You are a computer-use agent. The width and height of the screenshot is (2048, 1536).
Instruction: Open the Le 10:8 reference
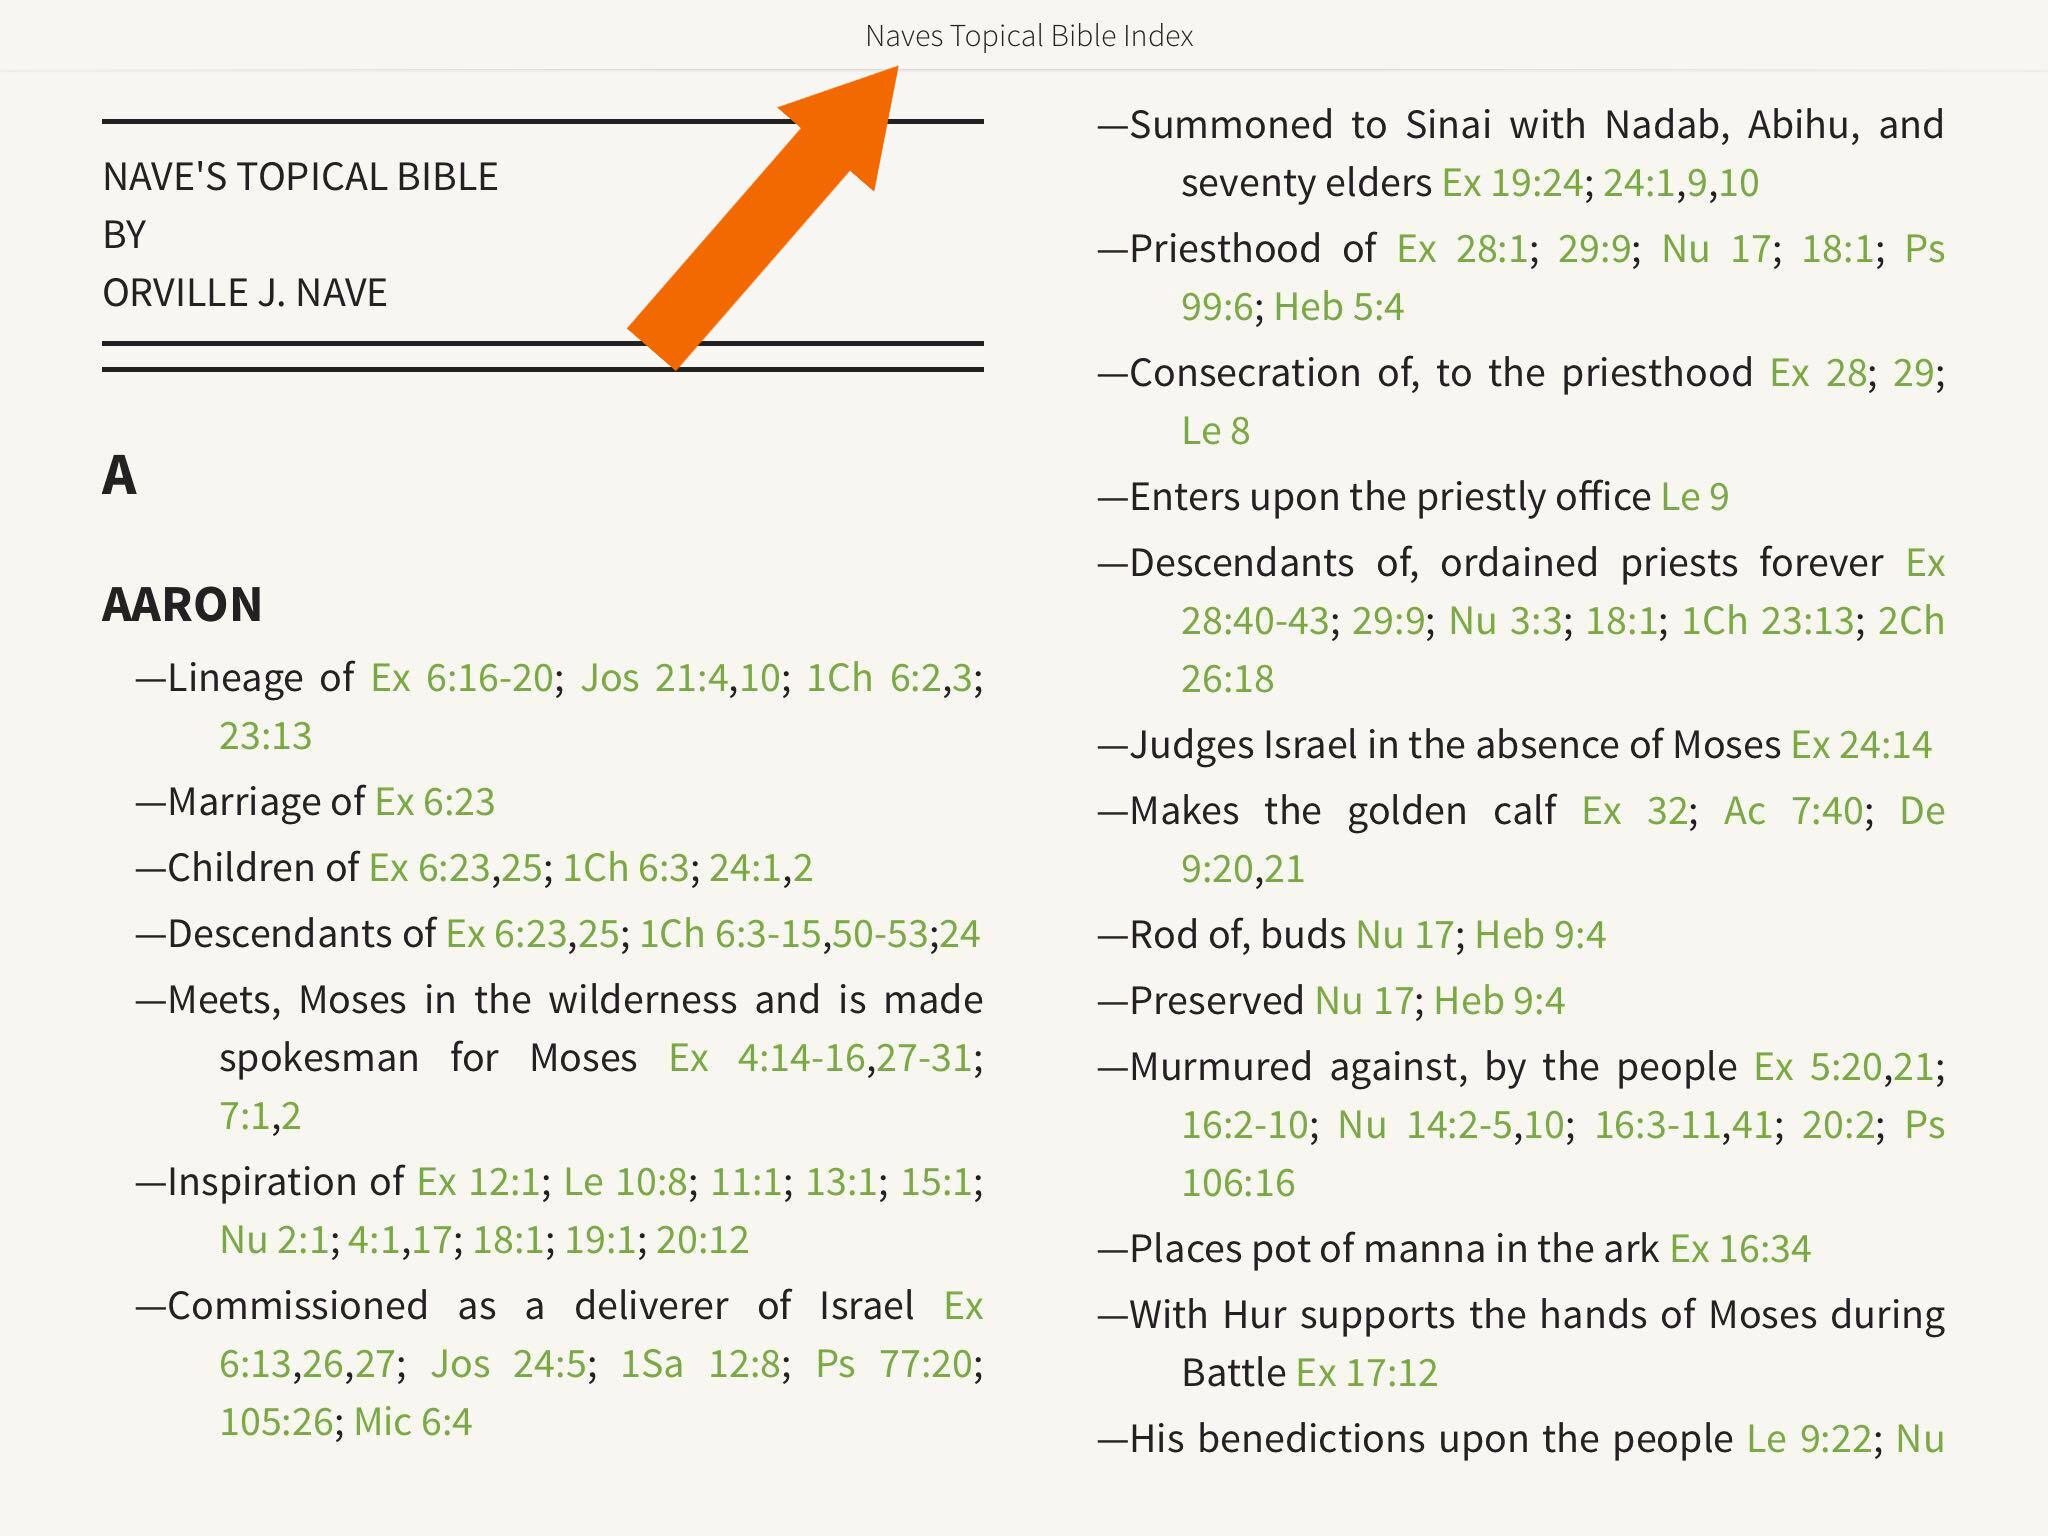coord(626,1183)
